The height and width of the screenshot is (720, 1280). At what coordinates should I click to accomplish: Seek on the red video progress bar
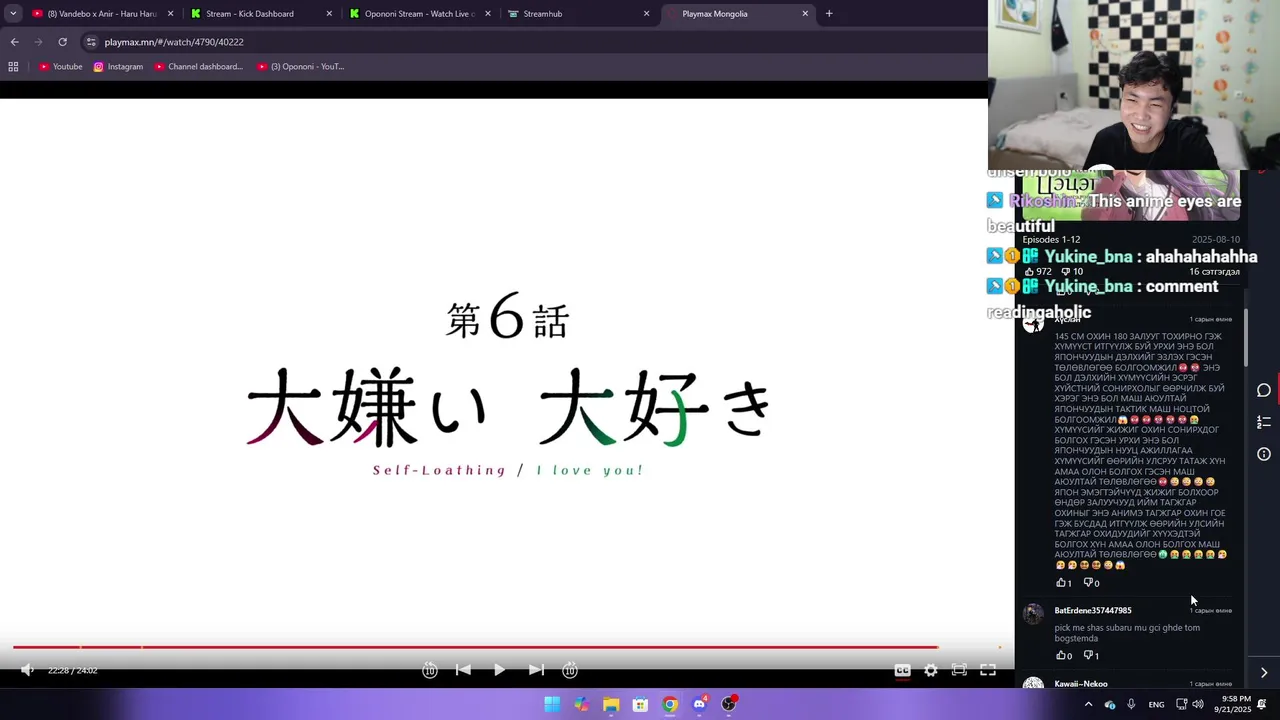click(507, 647)
